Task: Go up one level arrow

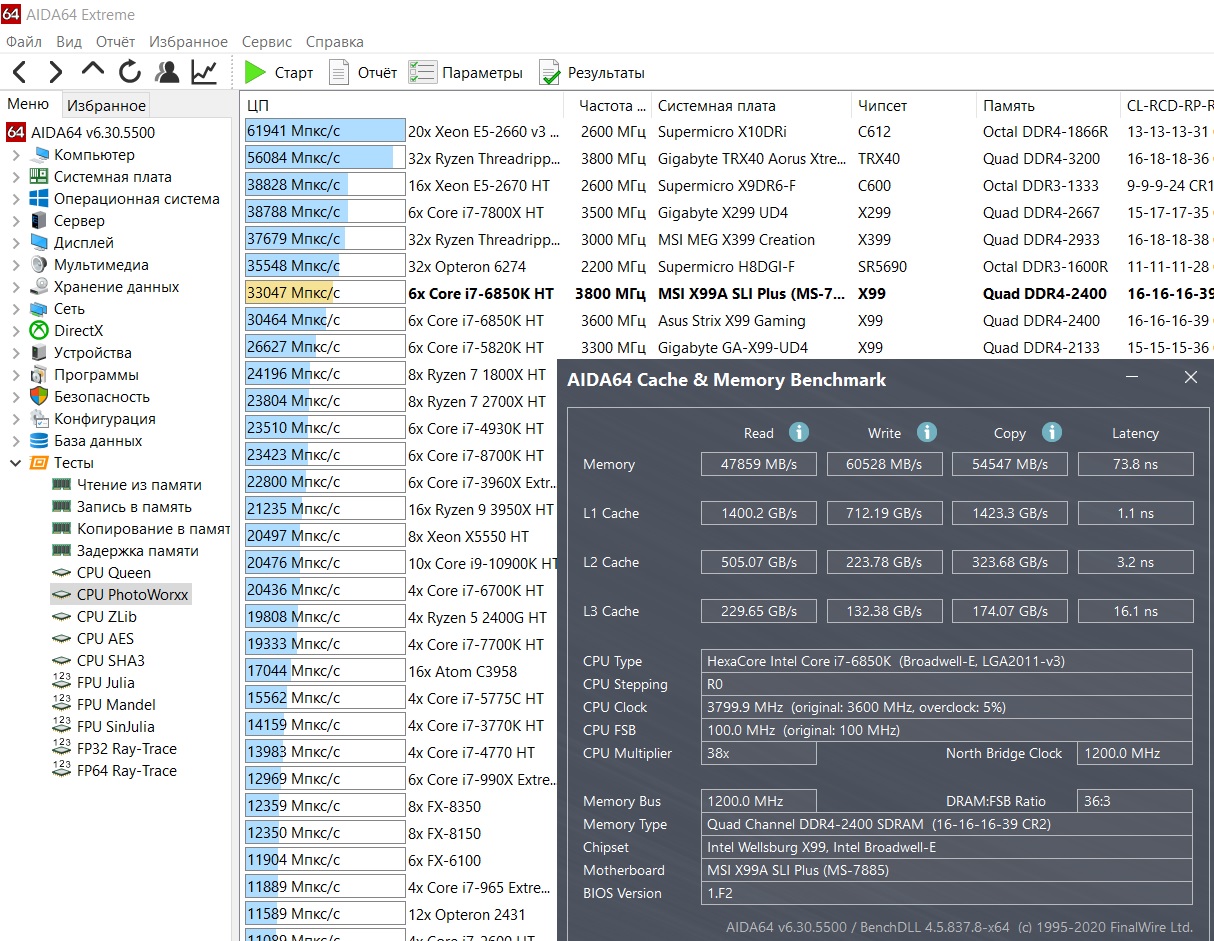Action: point(93,70)
